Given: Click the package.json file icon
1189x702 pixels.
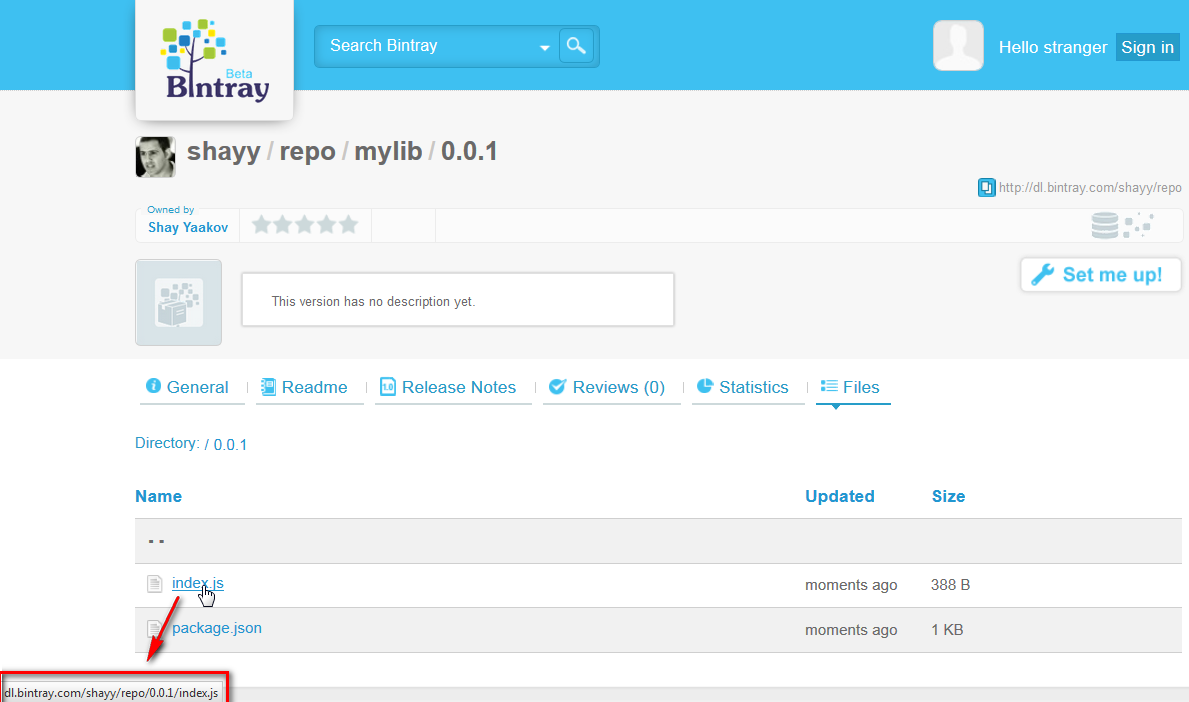Looking at the screenshot, I should click(x=154, y=629).
